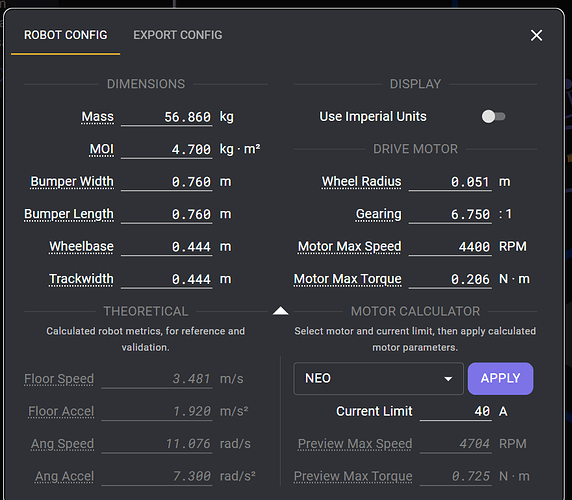Toggle the Use Imperial Units switch

pos(494,117)
